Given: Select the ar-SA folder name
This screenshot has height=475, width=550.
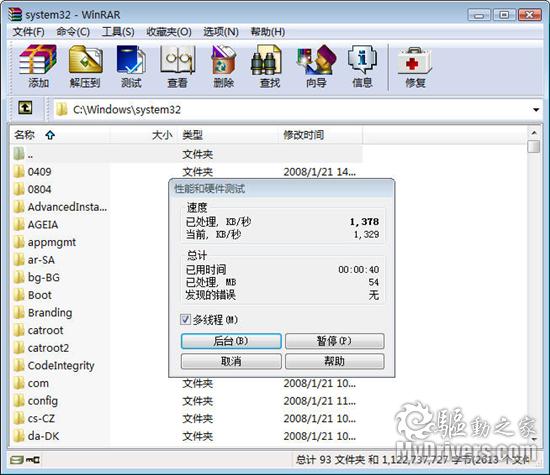Looking at the screenshot, I should click(x=41, y=260).
